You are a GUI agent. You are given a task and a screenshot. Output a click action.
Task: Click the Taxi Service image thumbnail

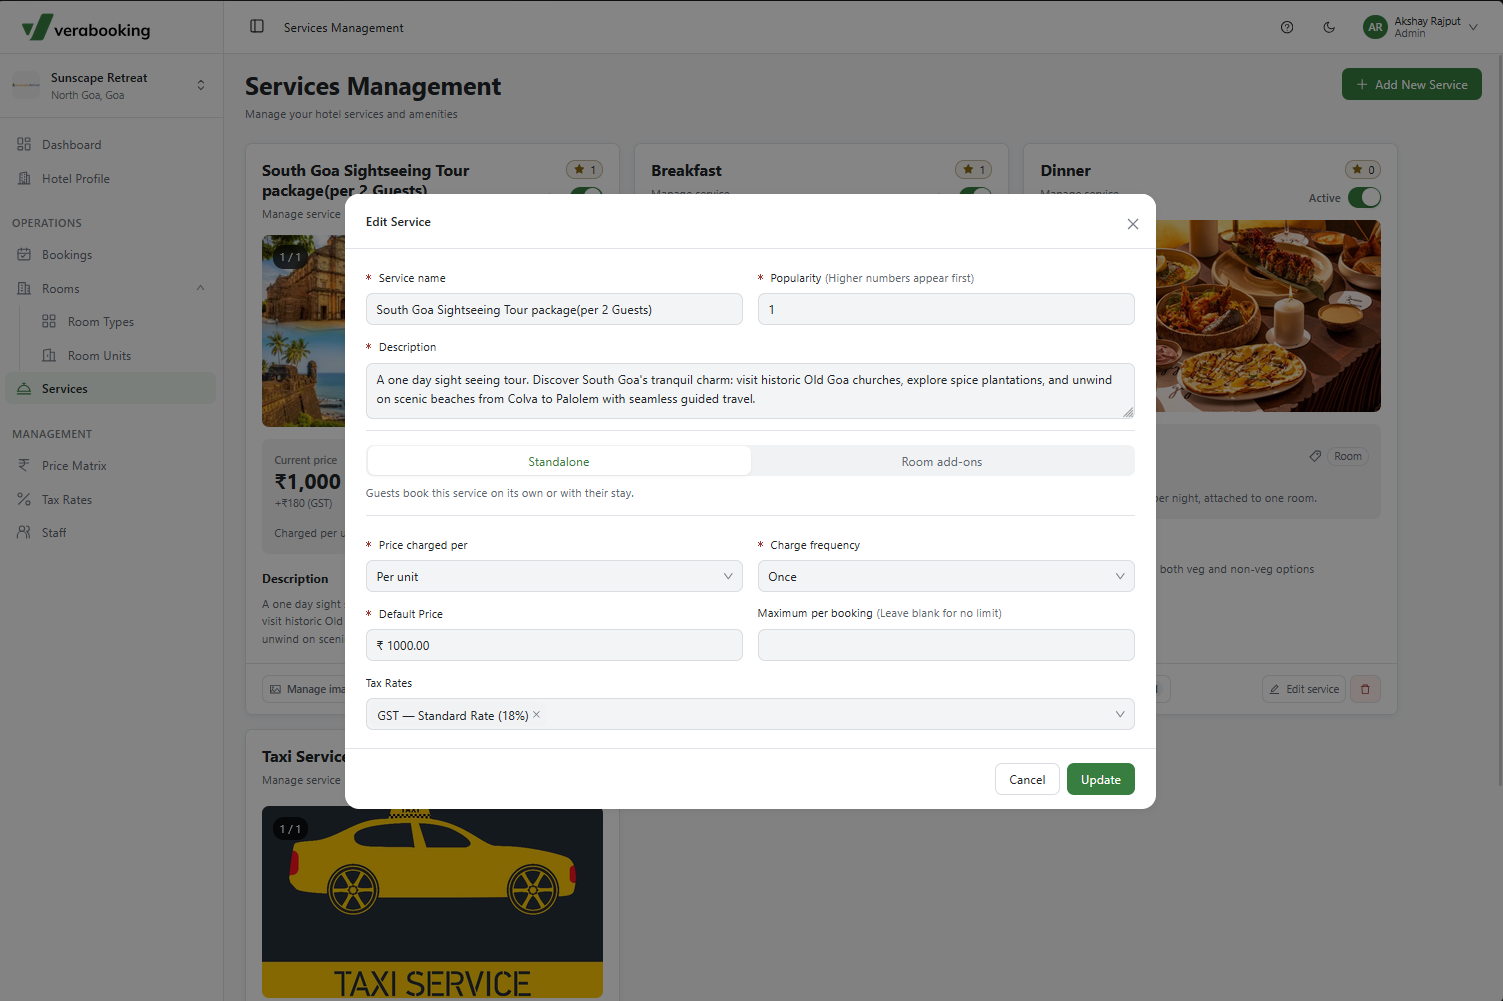point(432,902)
